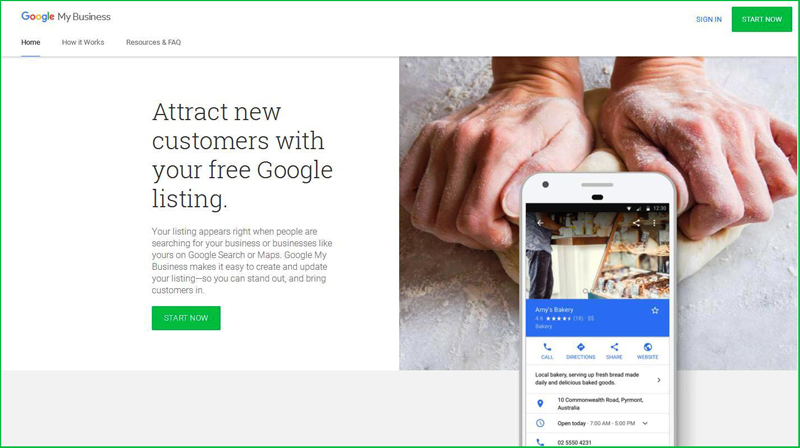Click the location pin icon by address
The width and height of the screenshot is (800, 448).
pos(540,404)
